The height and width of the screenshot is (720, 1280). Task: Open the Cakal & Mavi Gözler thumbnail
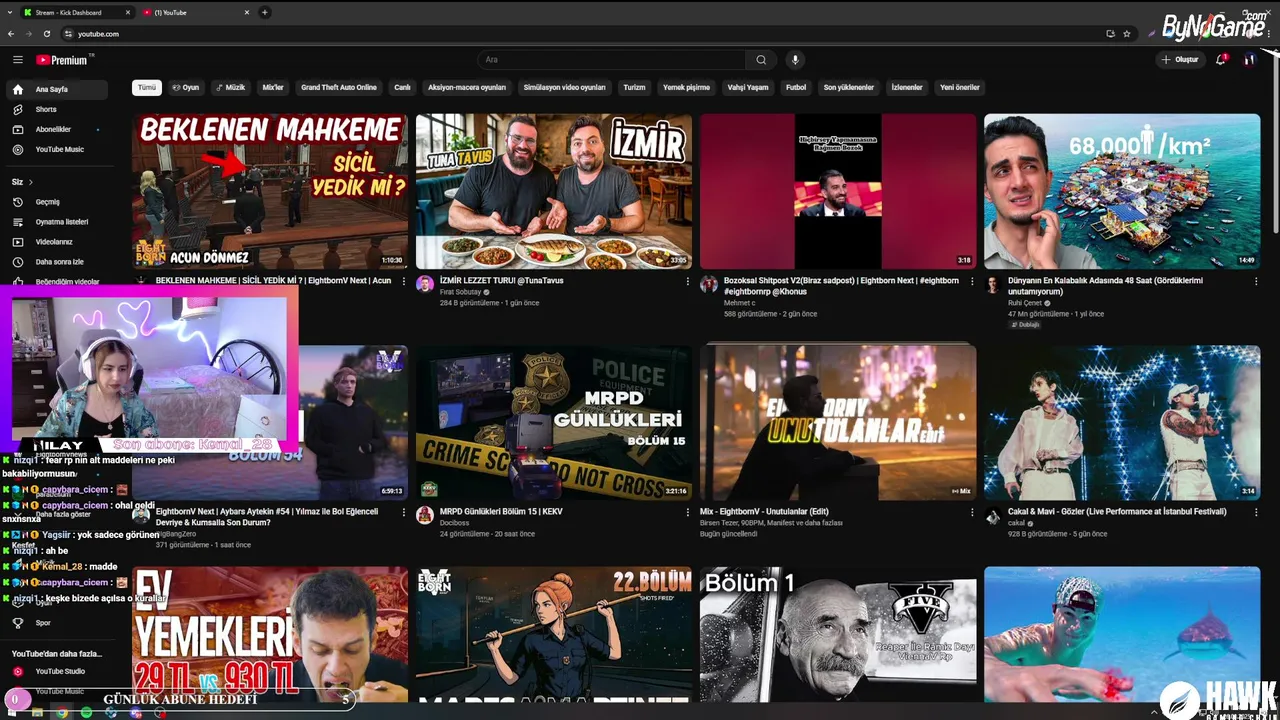pos(1122,422)
